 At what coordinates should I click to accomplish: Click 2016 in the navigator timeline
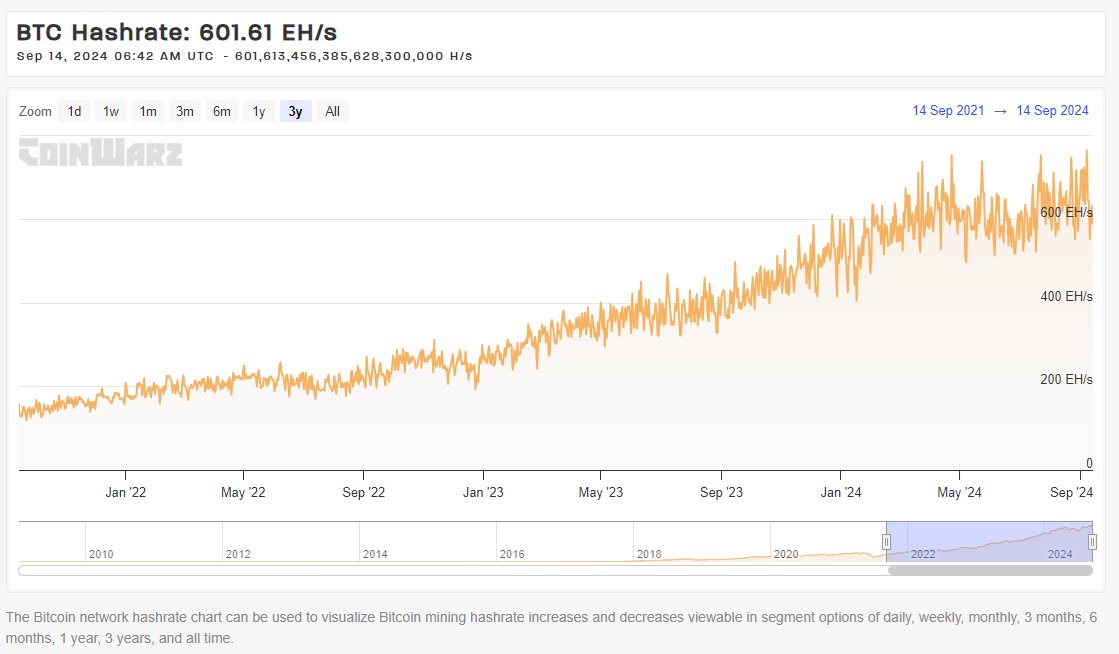512,554
